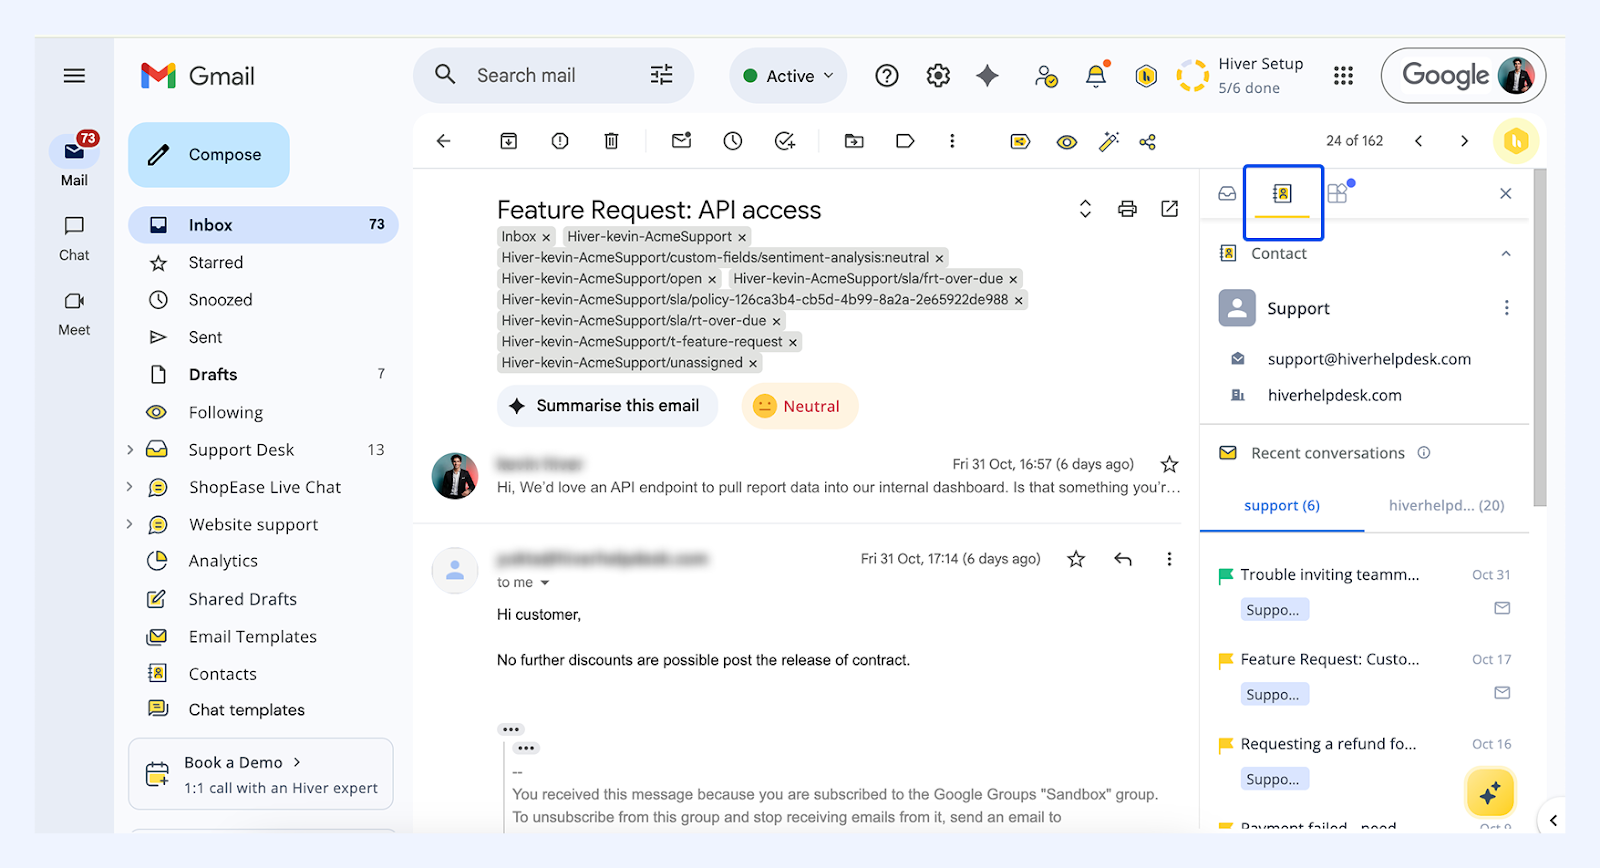Click Summarise this email
This screenshot has height=868, width=1600.
click(607, 406)
